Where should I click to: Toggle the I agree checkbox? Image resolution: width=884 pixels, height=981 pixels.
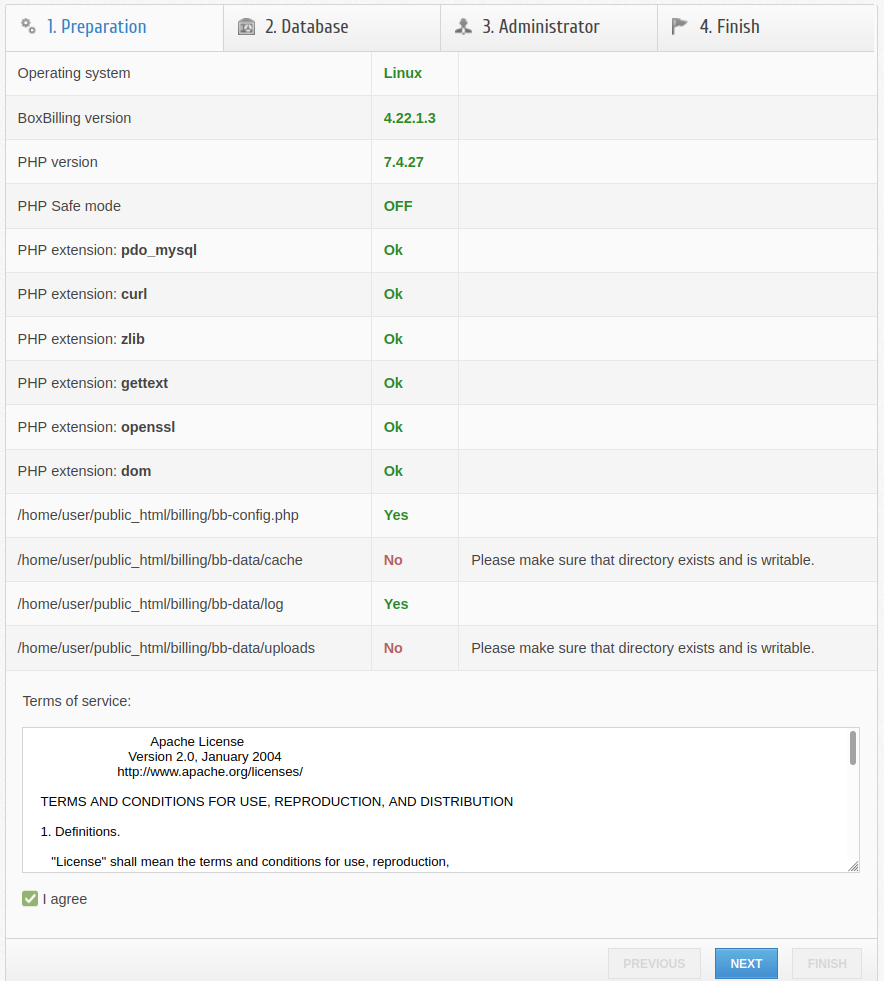click(30, 899)
